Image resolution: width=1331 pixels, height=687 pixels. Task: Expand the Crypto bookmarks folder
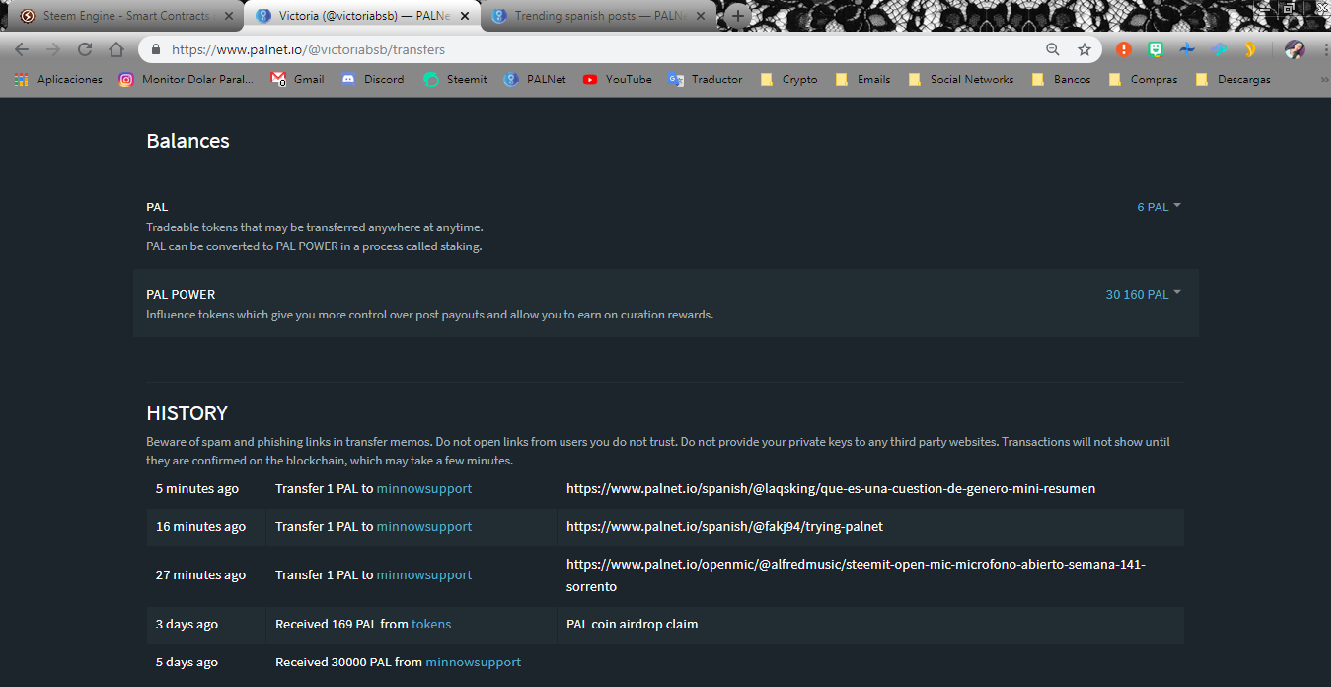(789, 79)
